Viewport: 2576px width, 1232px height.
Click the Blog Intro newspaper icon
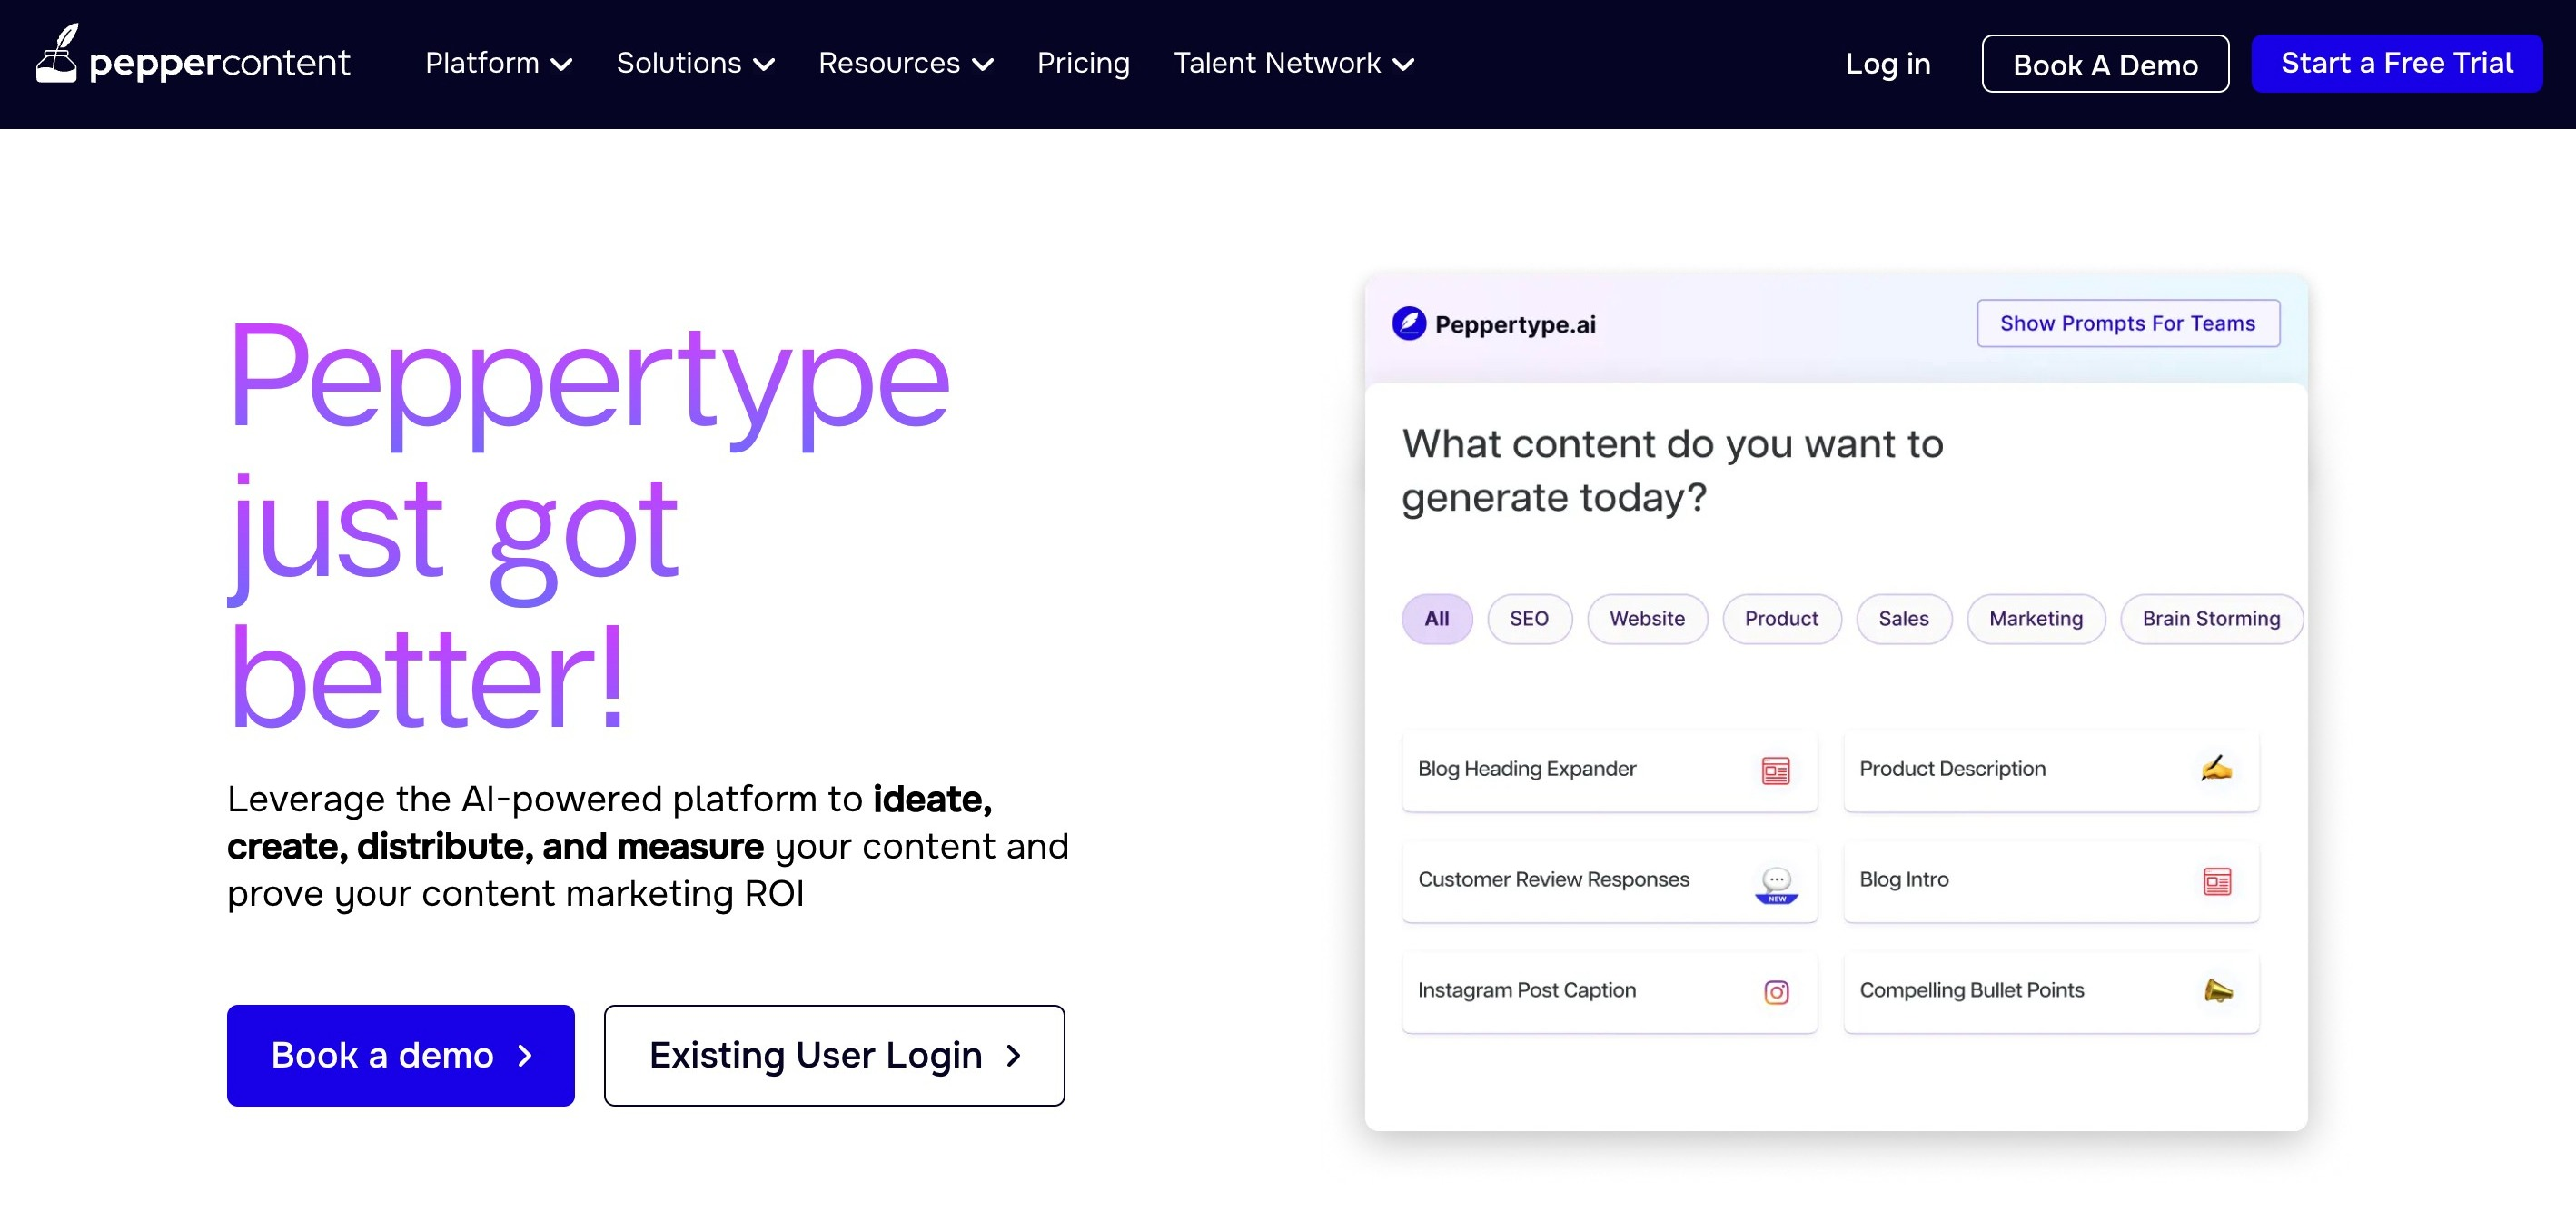click(x=2217, y=881)
